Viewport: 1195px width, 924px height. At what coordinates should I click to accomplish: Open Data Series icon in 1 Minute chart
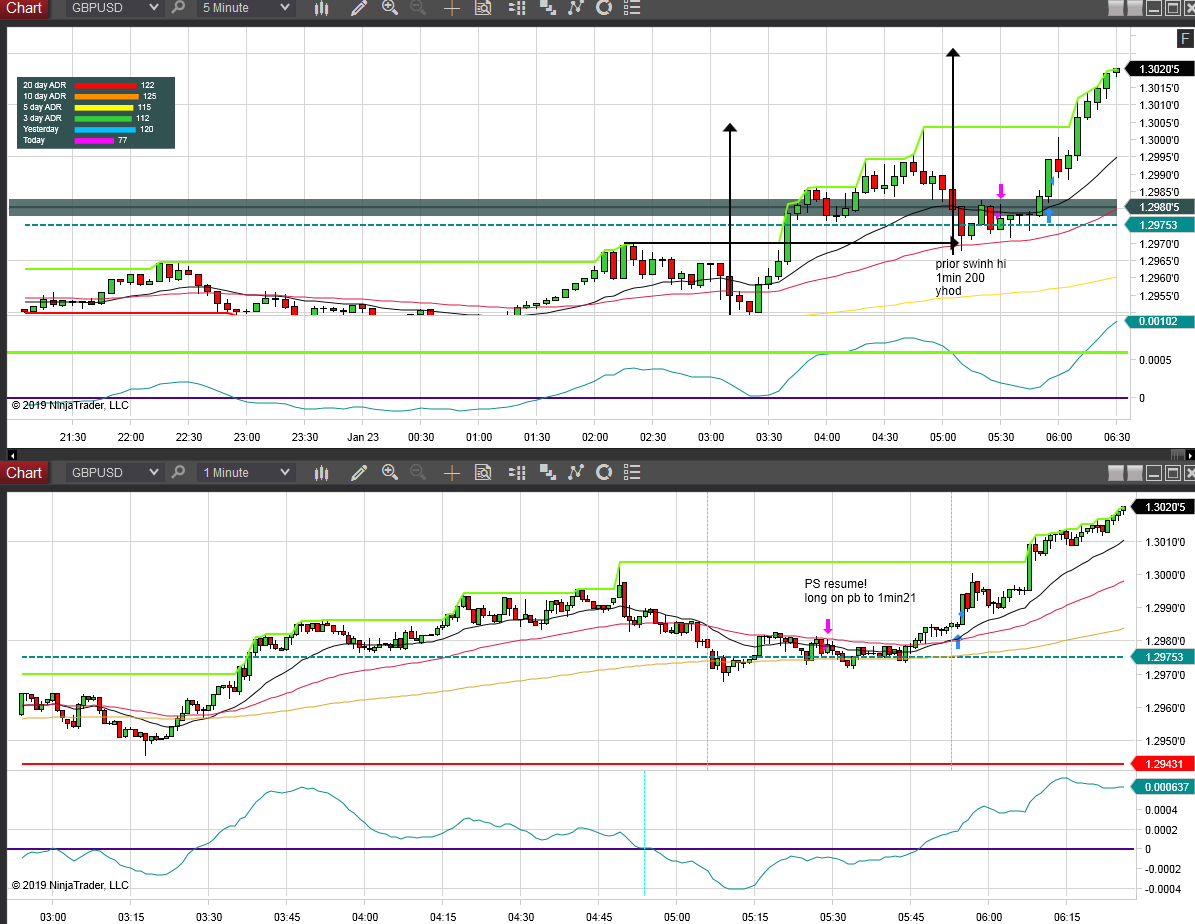pyautogui.click(x=547, y=473)
